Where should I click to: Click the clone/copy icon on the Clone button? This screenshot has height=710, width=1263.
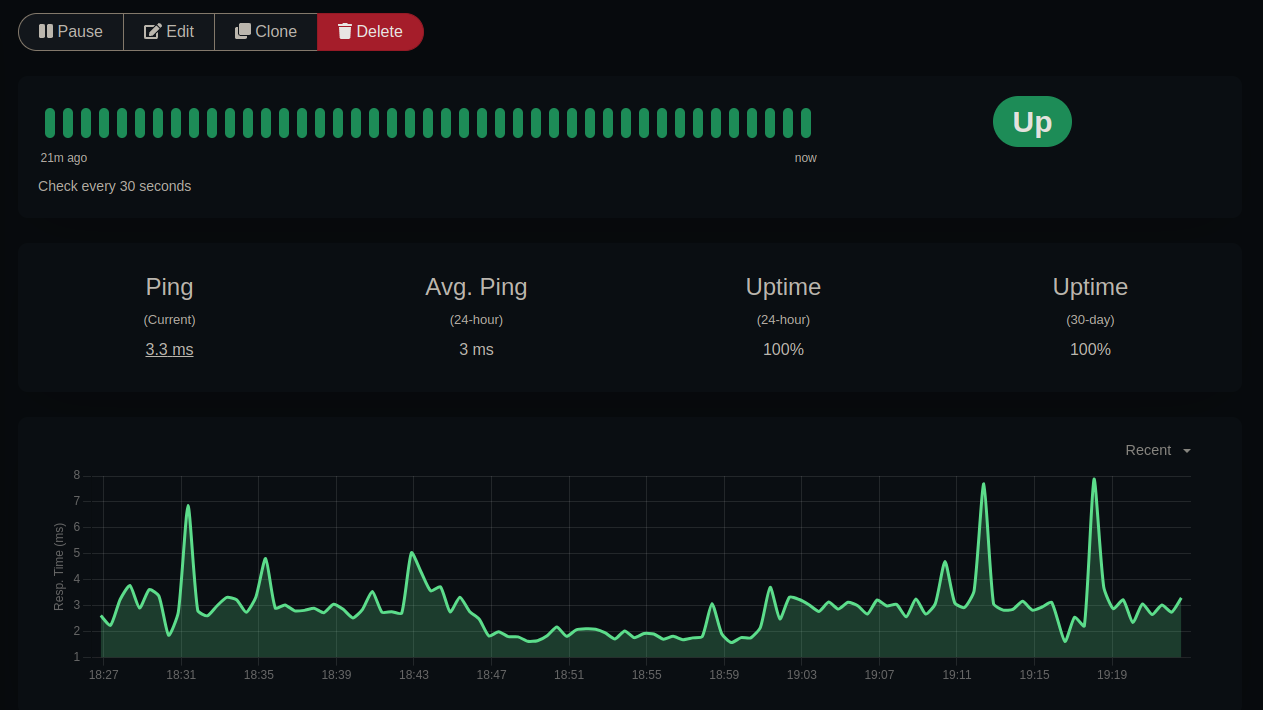click(241, 31)
